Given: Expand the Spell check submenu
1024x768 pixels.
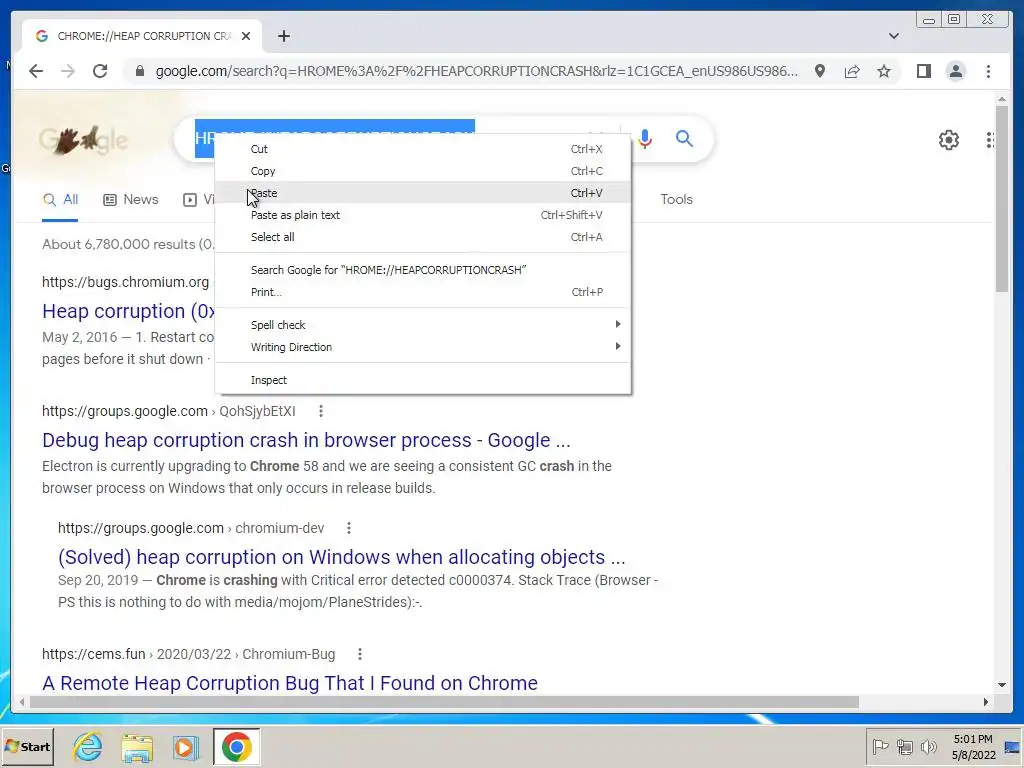Looking at the screenshot, I should coord(423,325).
